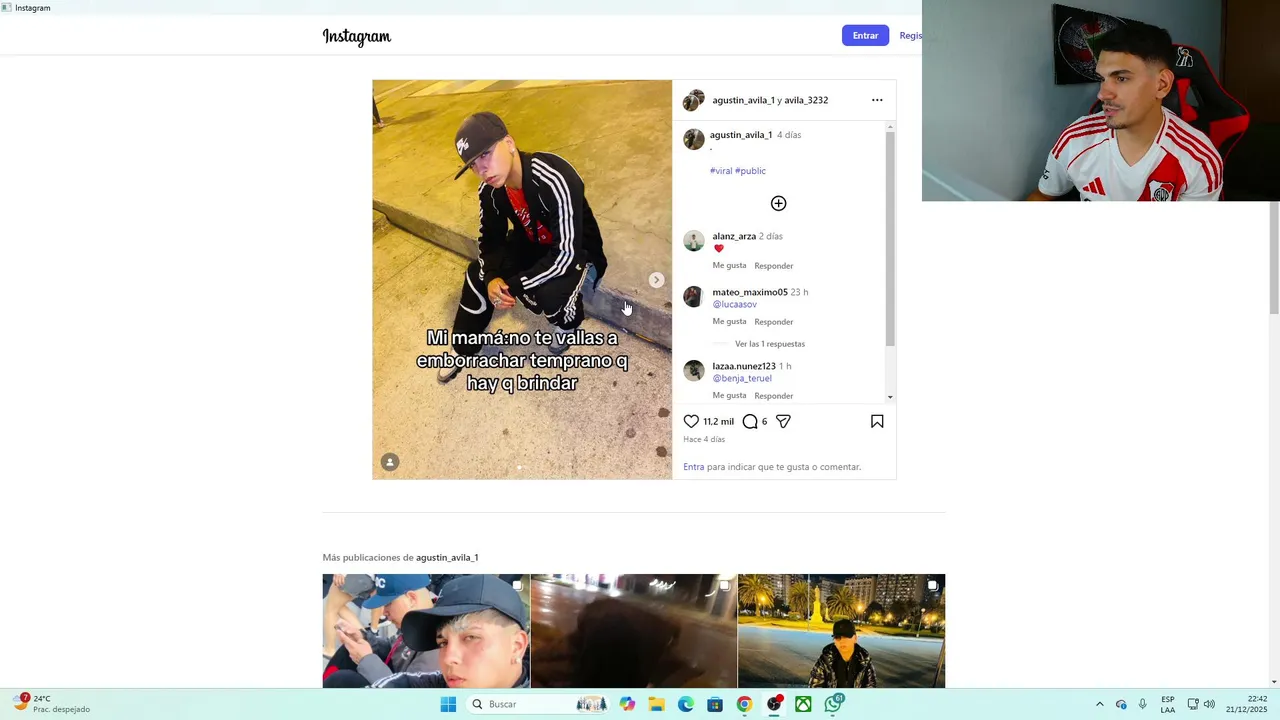
Task: Like the post with the heart icon
Action: [x=691, y=422]
